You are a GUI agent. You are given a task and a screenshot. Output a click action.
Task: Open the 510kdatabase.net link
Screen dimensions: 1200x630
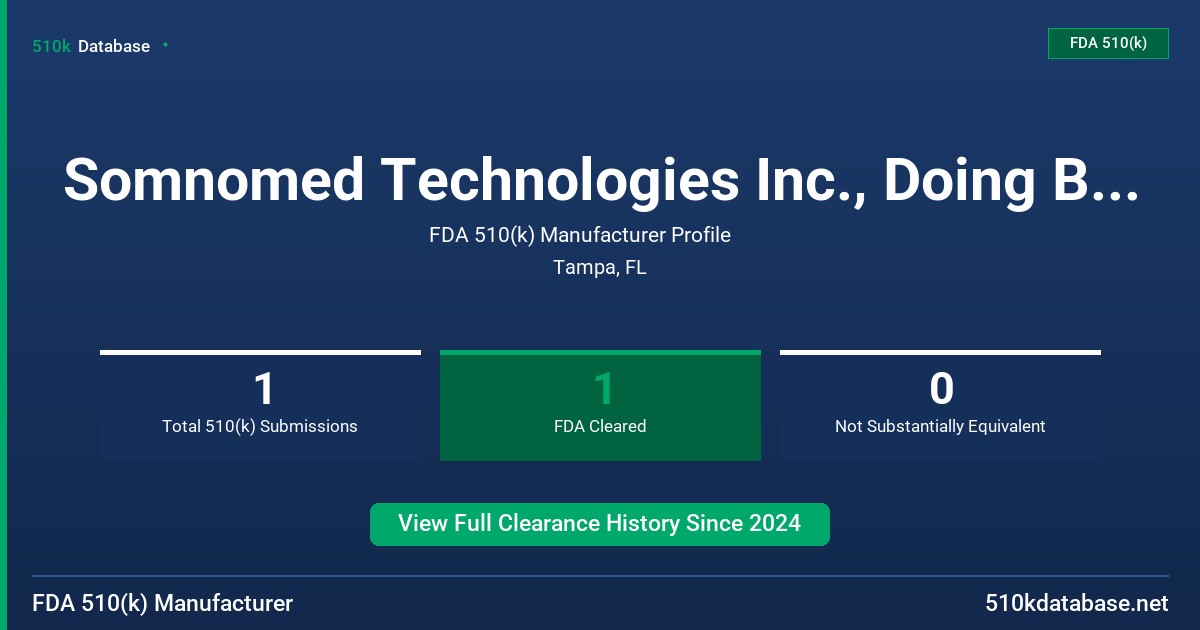[1077, 604]
